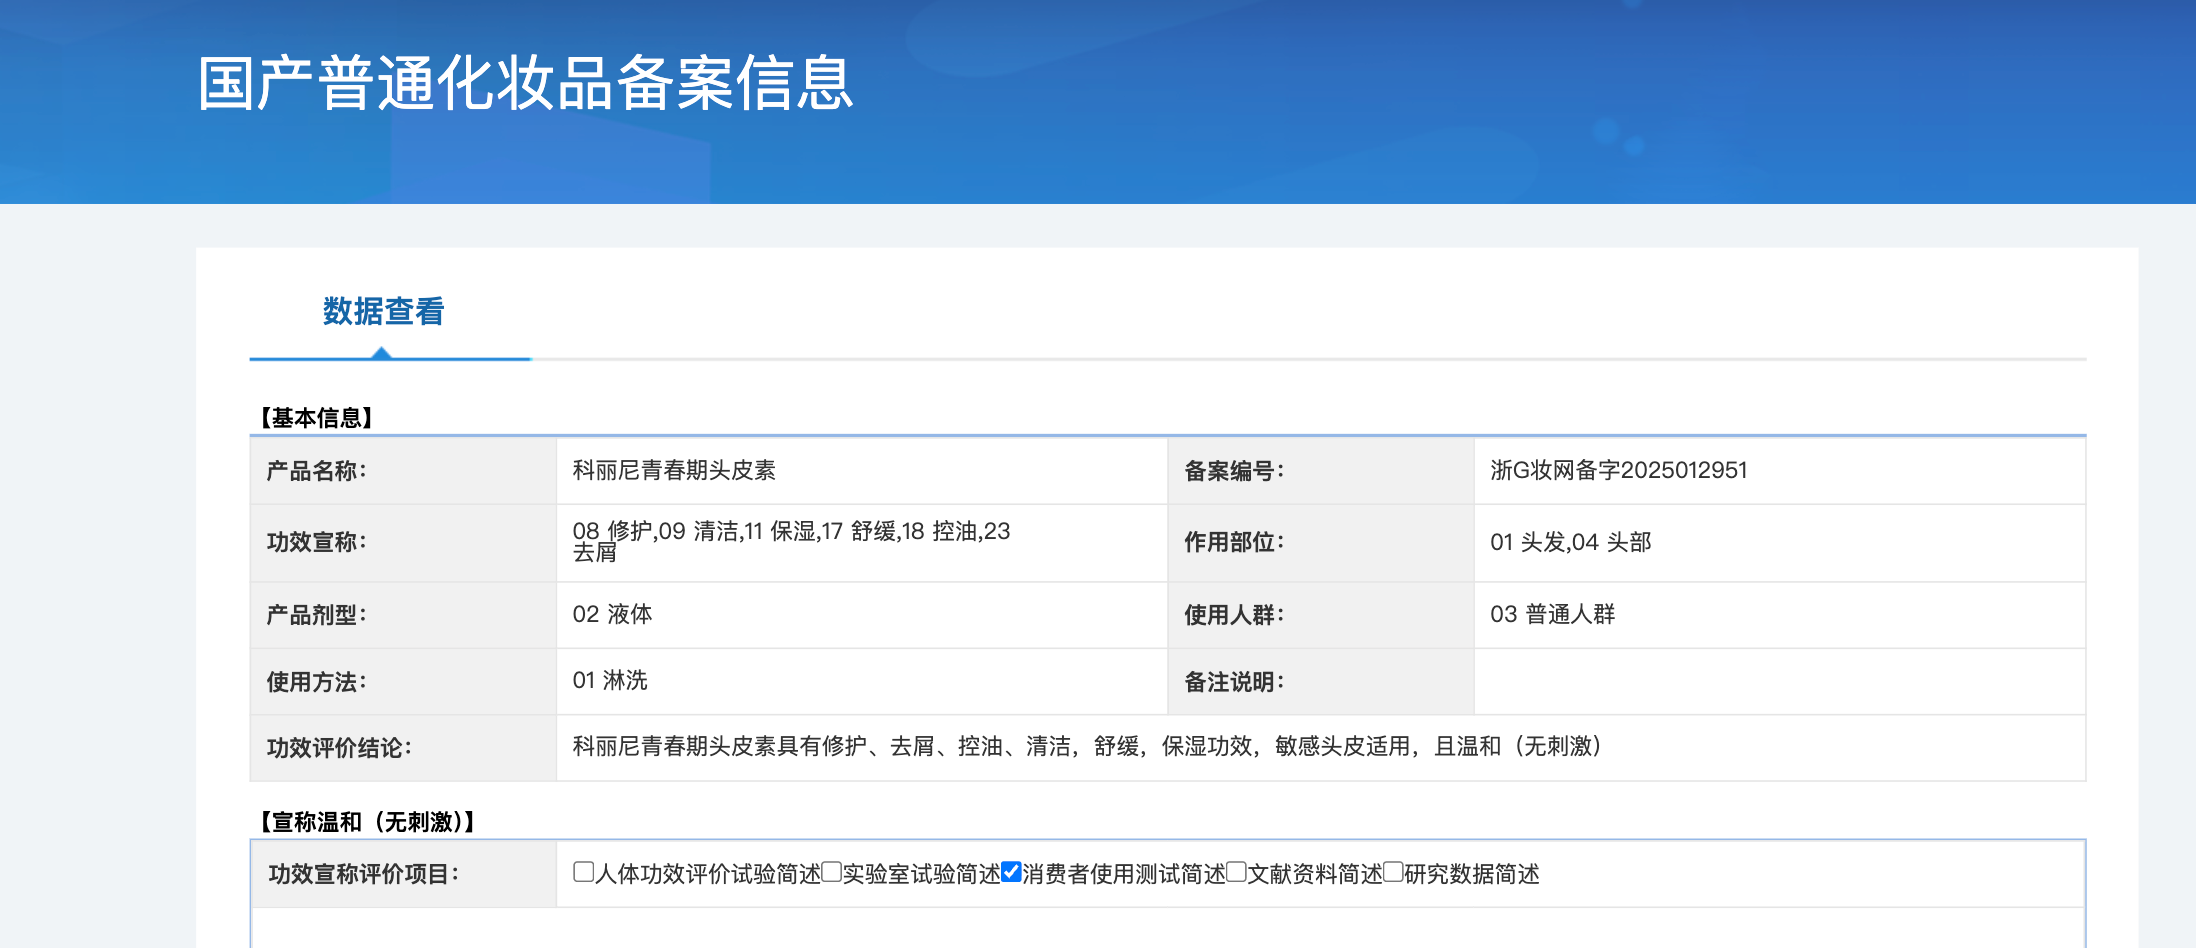
Task: Click the value 03 普通人群
Action: coord(1552,614)
